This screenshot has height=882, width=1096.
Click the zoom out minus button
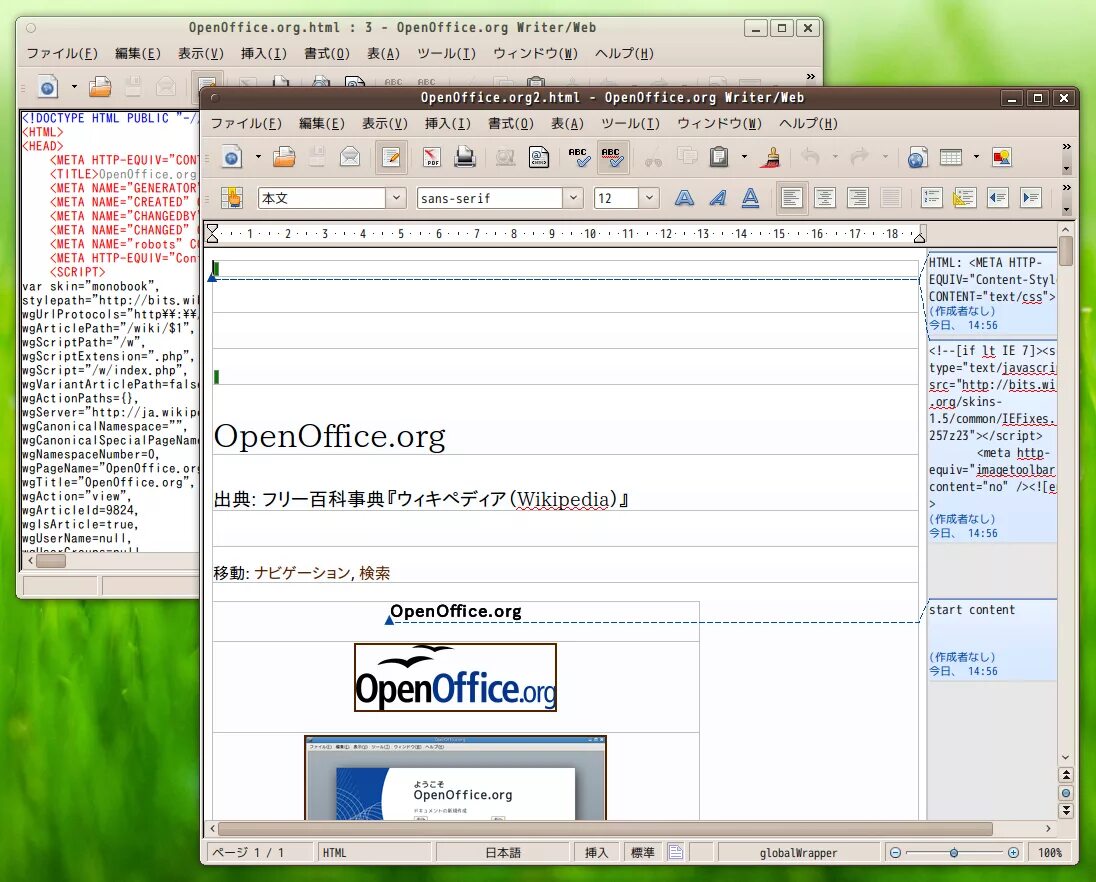(895, 853)
